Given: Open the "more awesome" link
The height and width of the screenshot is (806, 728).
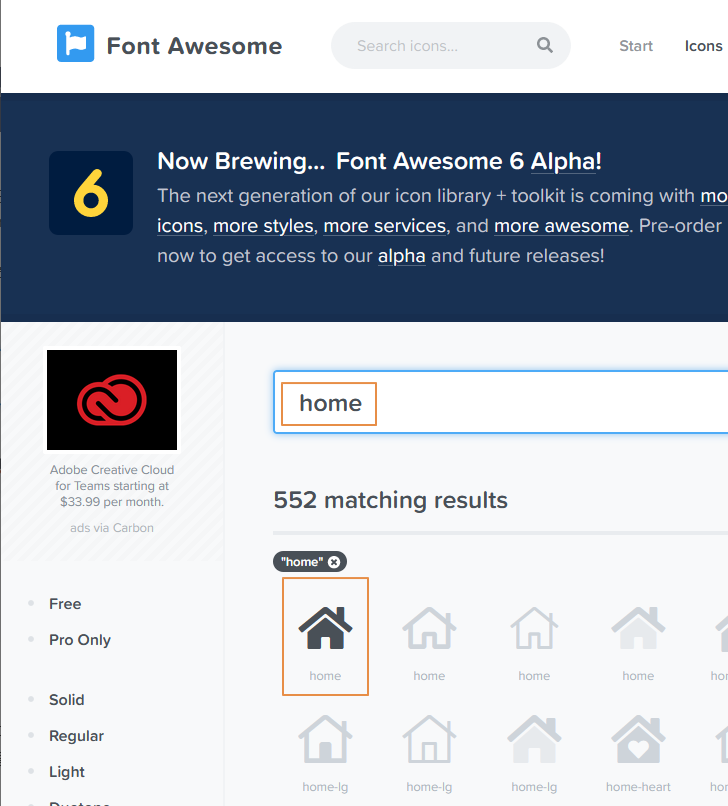Looking at the screenshot, I should (x=561, y=226).
